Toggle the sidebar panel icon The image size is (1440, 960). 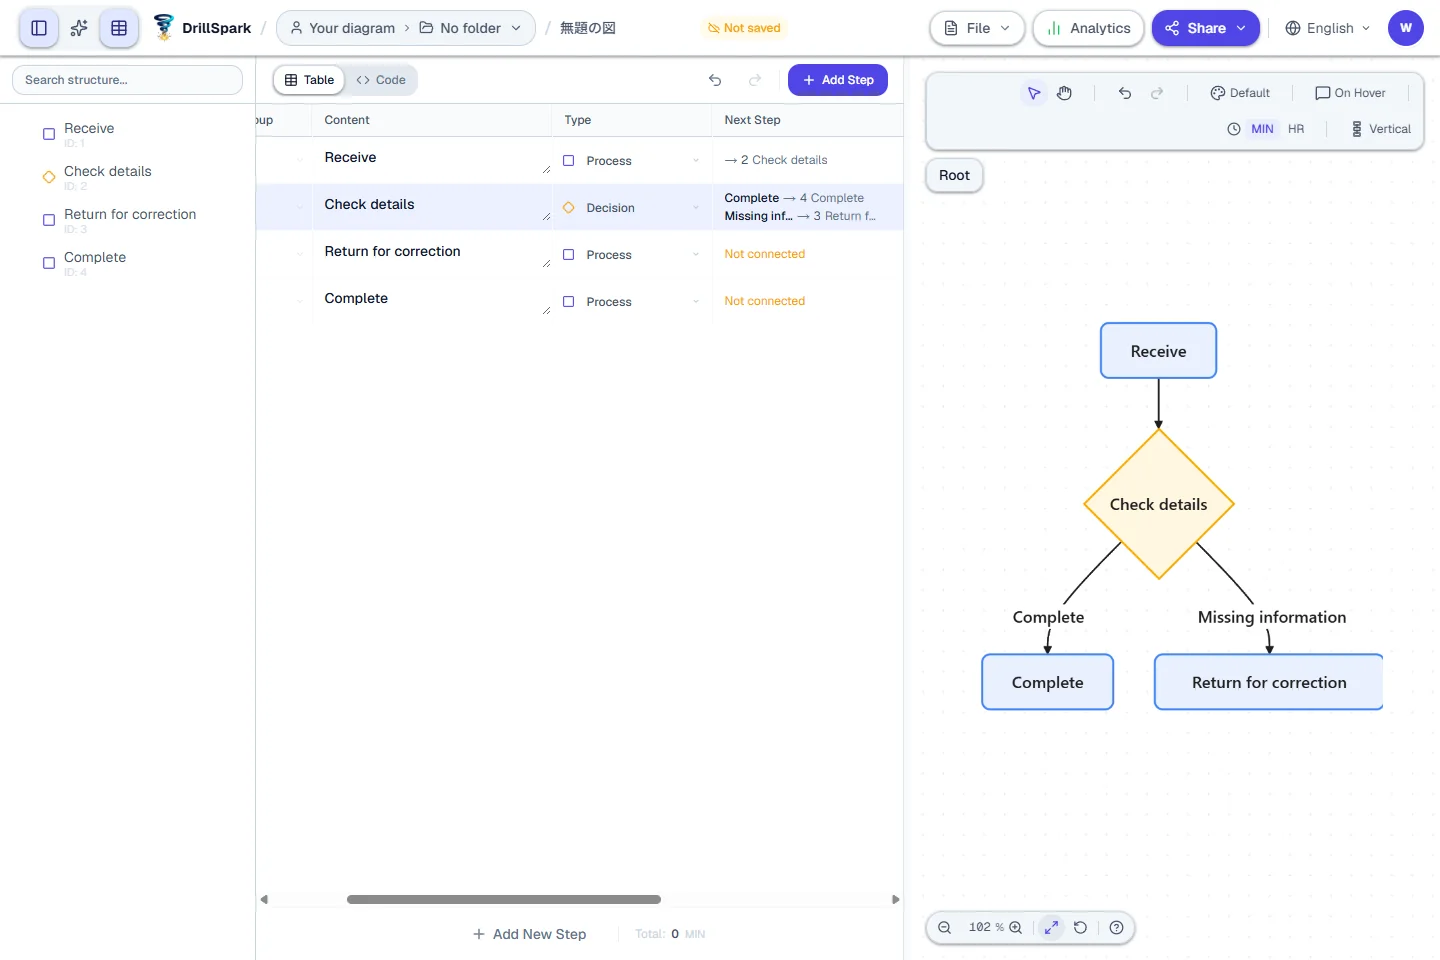(x=39, y=28)
